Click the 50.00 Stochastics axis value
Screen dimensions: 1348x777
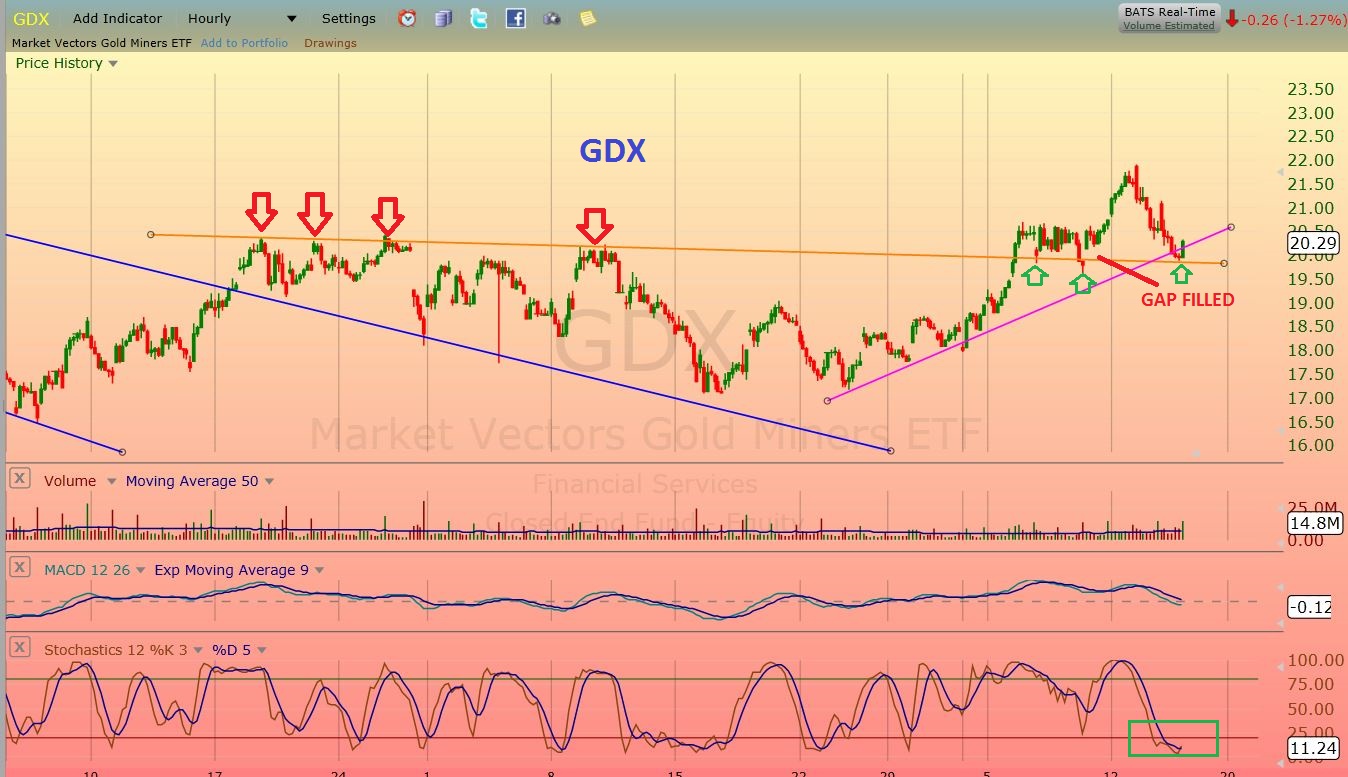(x=1310, y=709)
